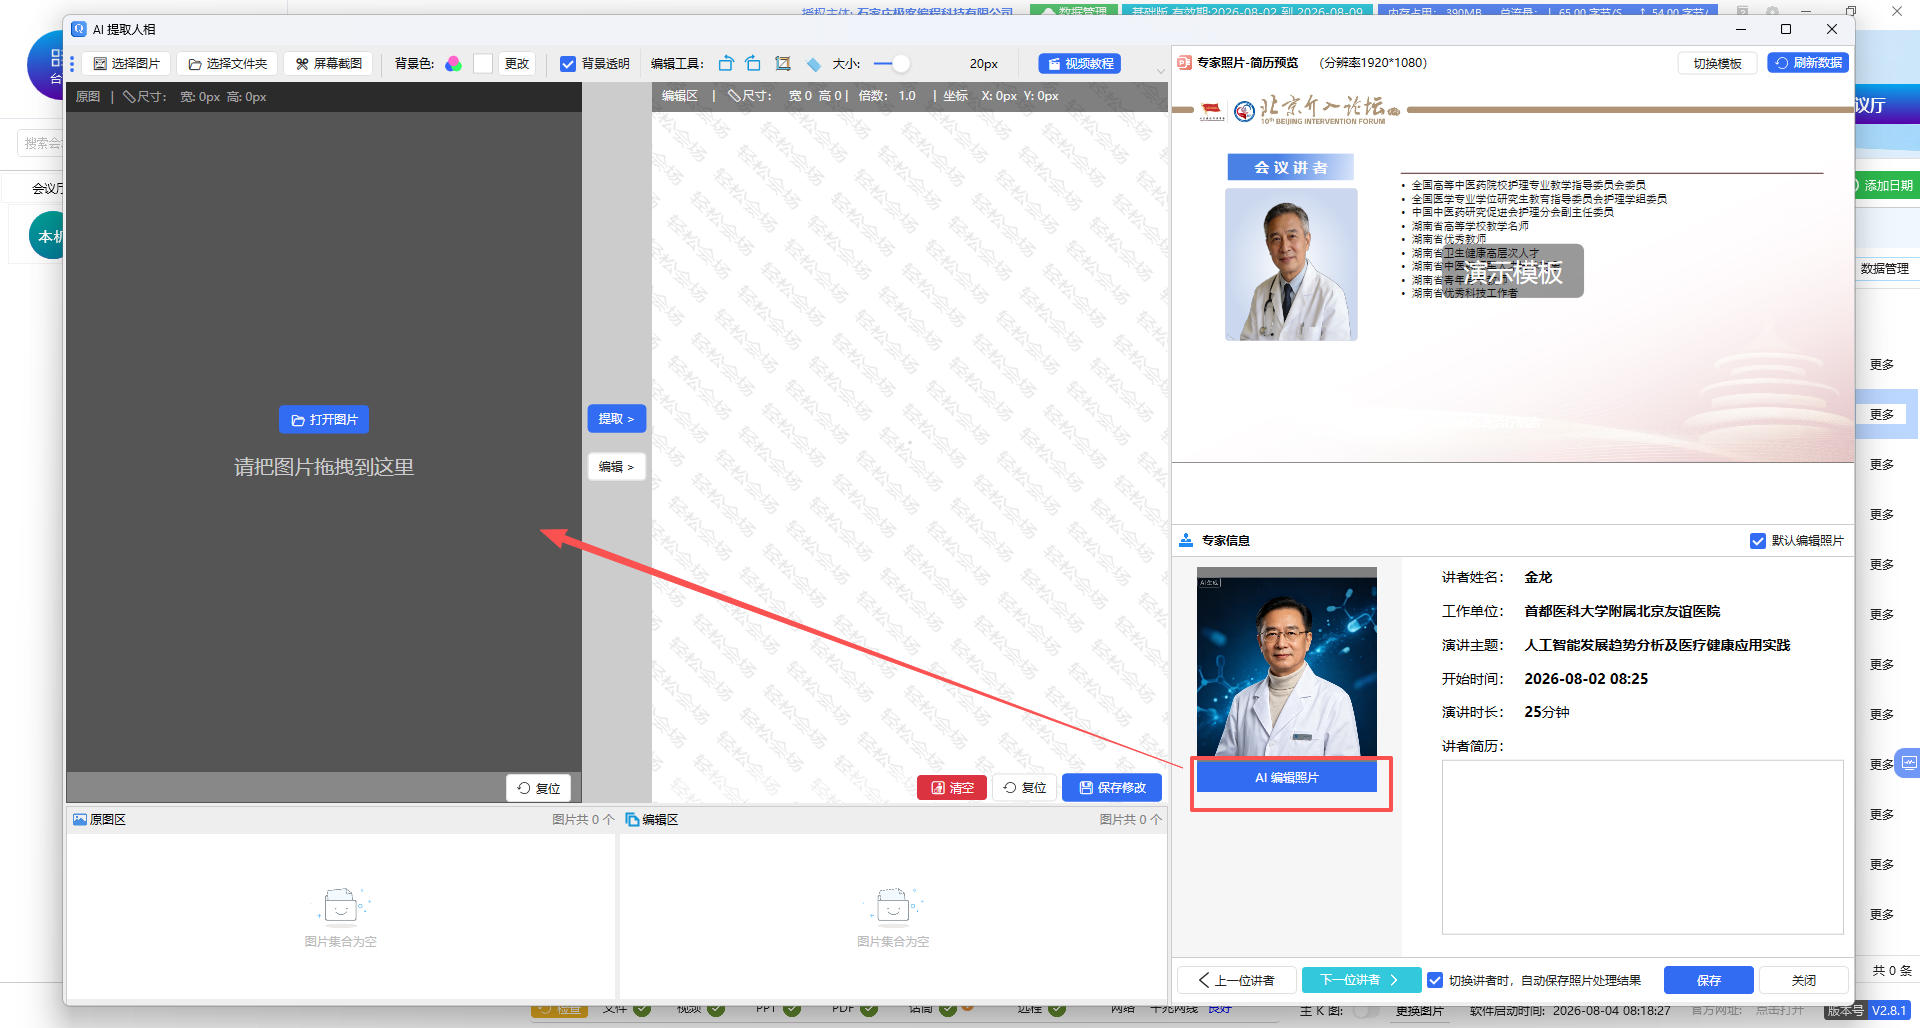This screenshot has height=1028, width=1920.
Task: Click the toolbar drag handle dots
Action: [72, 64]
